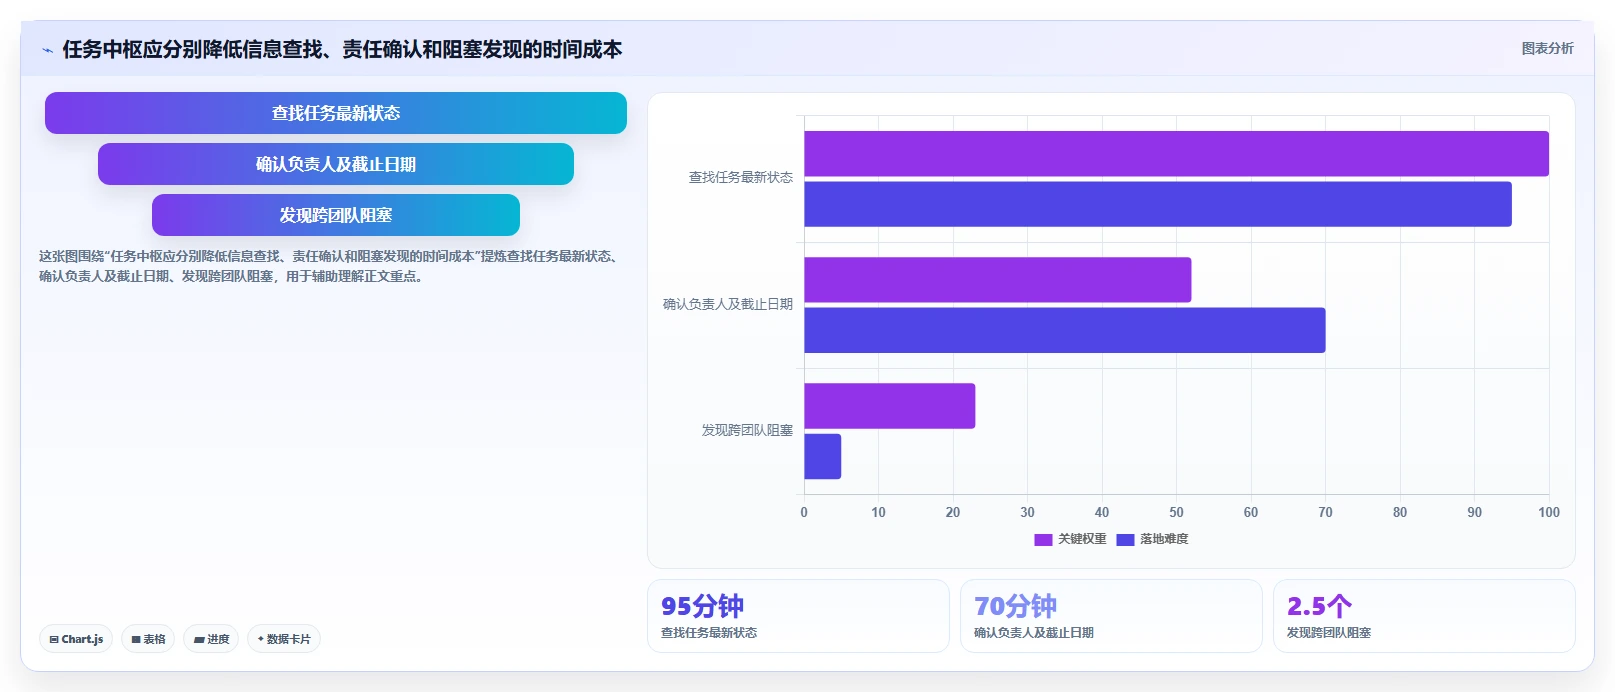Toggle the 落地难度 legend color swatch
Image resolution: width=1615 pixels, height=692 pixels.
tap(1125, 539)
